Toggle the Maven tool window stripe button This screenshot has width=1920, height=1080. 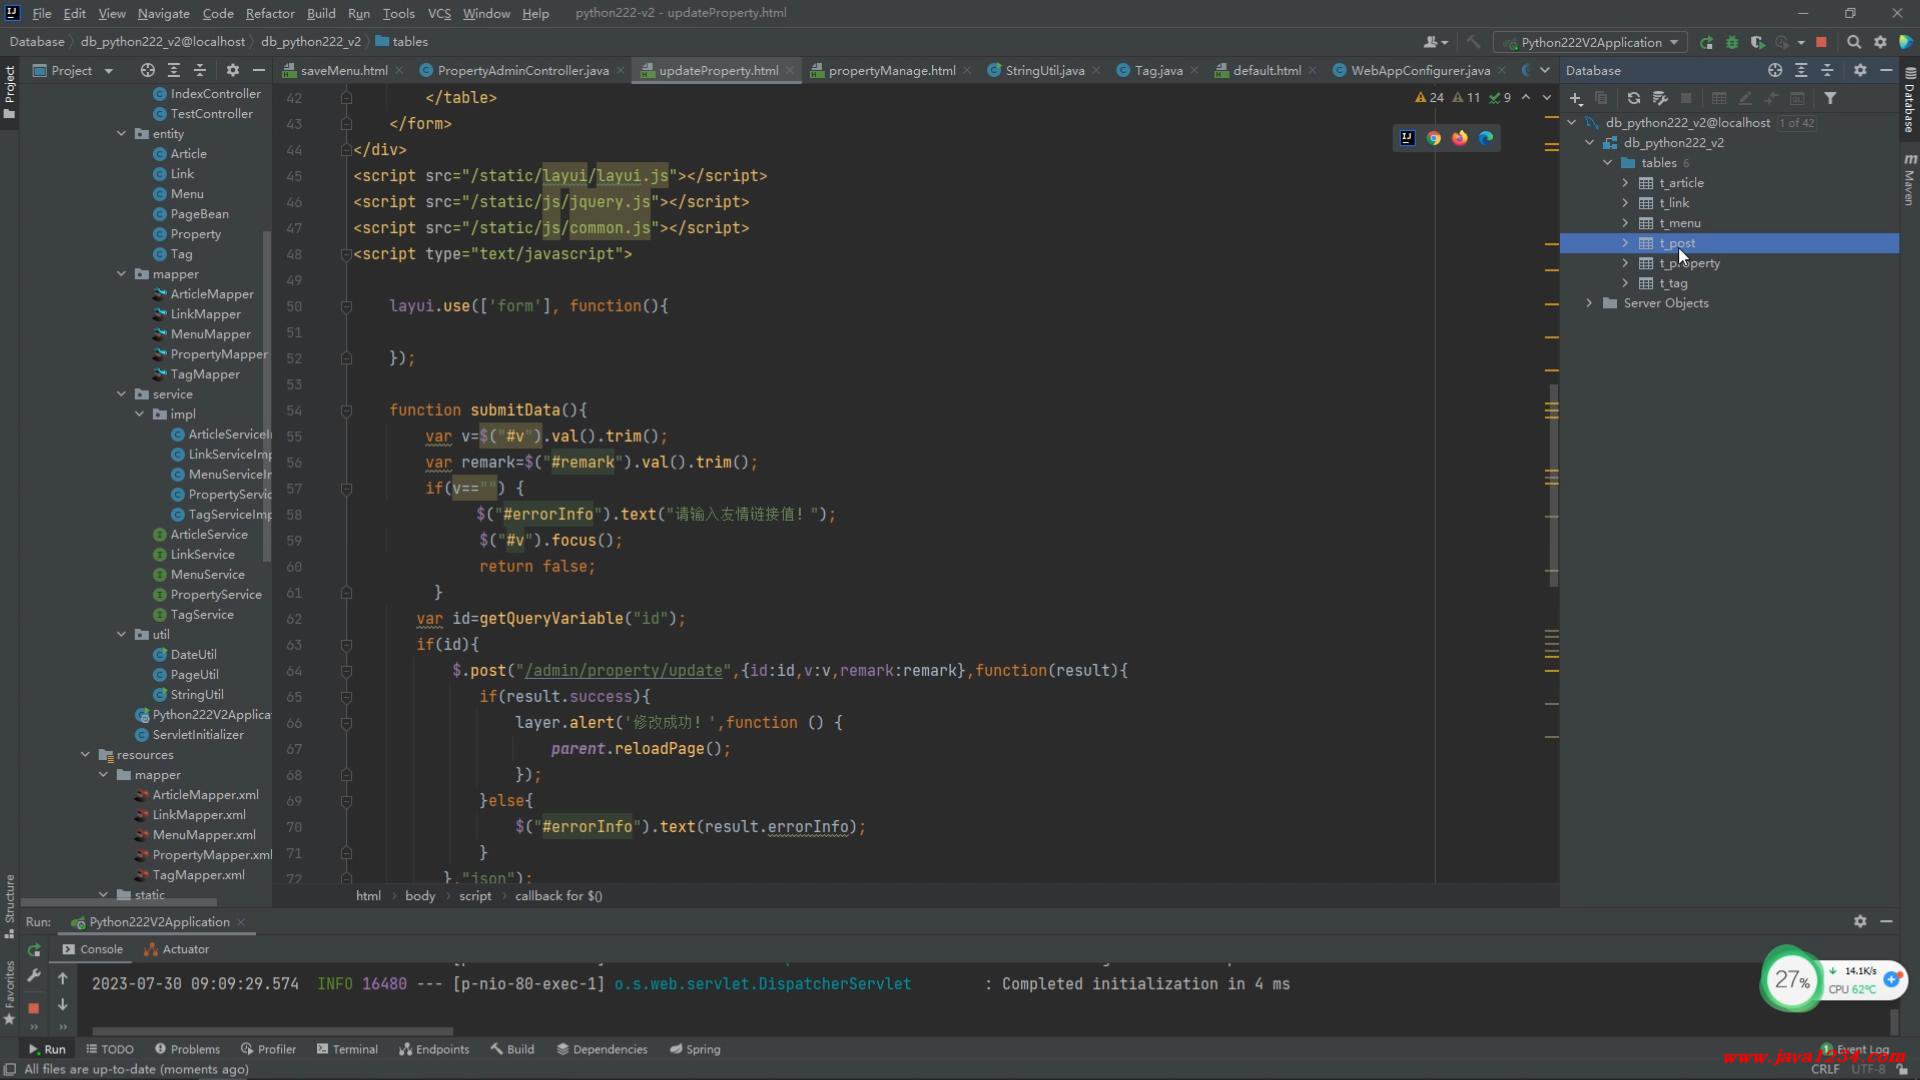[x=1909, y=180]
